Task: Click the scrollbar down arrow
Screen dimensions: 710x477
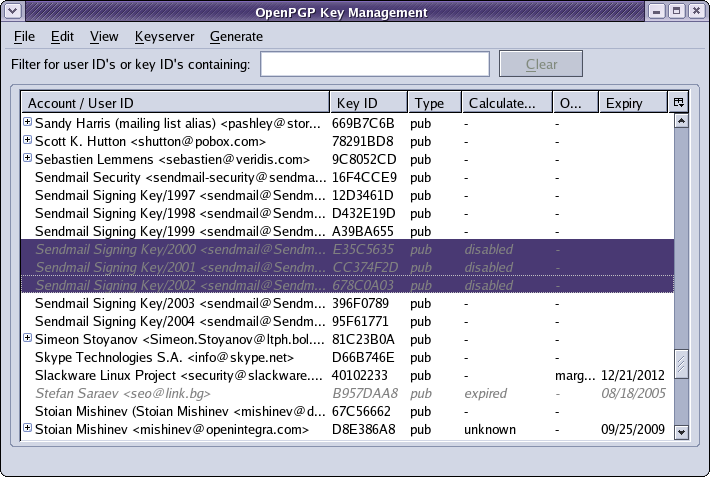Action: click(x=681, y=432)
